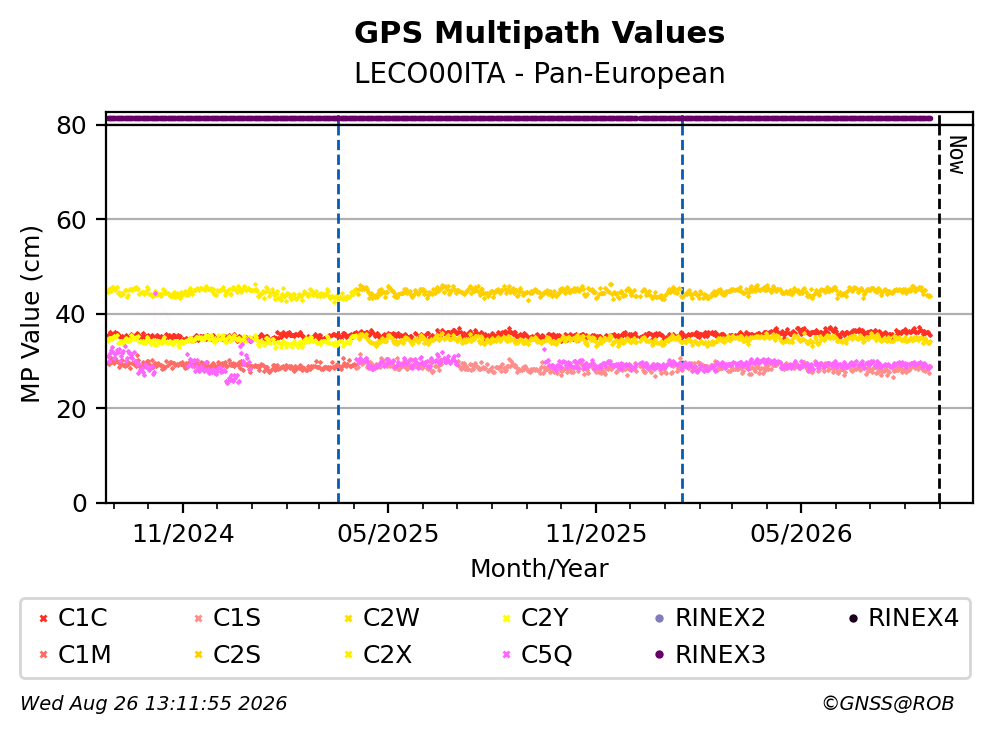Click the LECO00ITA - Pan-European subtitle
Viewport: 993px width, 734px height.
click(x=540, y=74)
